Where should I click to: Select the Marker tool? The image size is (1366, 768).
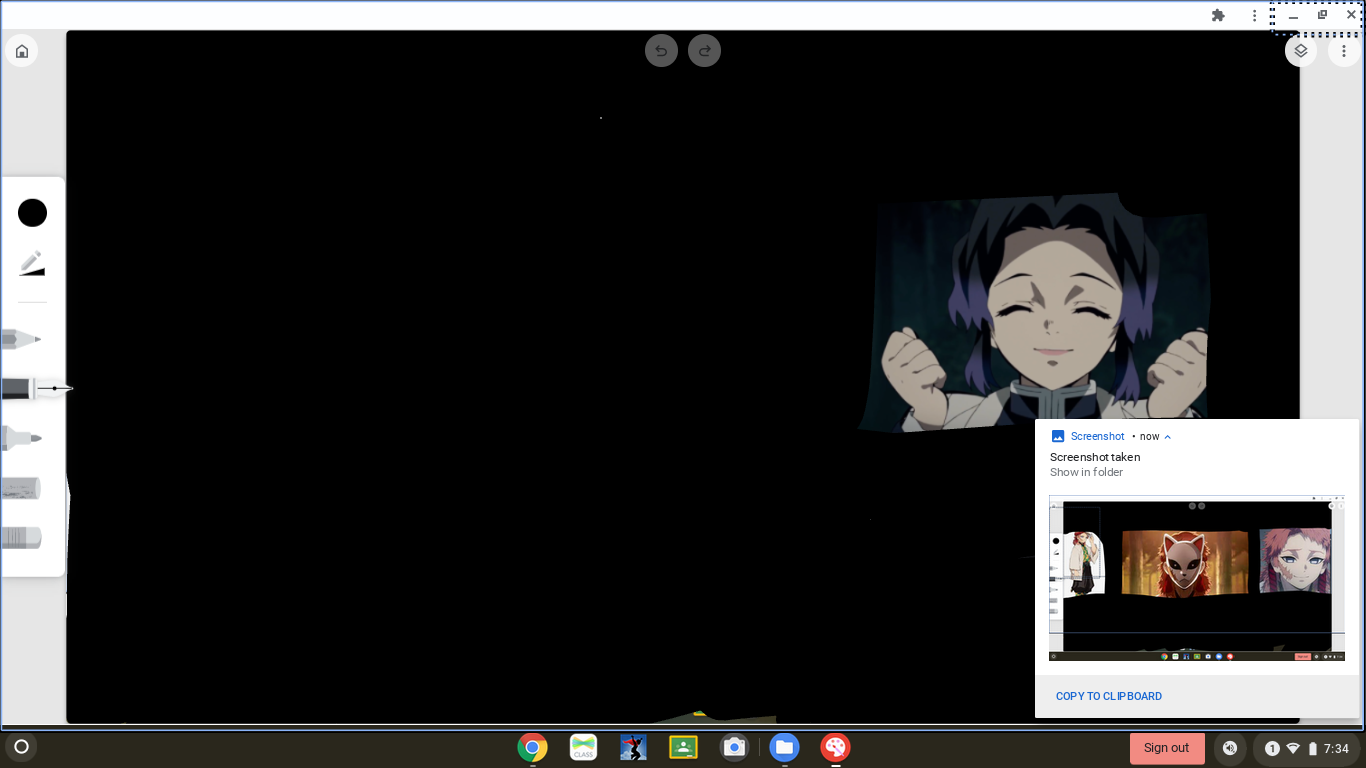click(x=22, y=437)
